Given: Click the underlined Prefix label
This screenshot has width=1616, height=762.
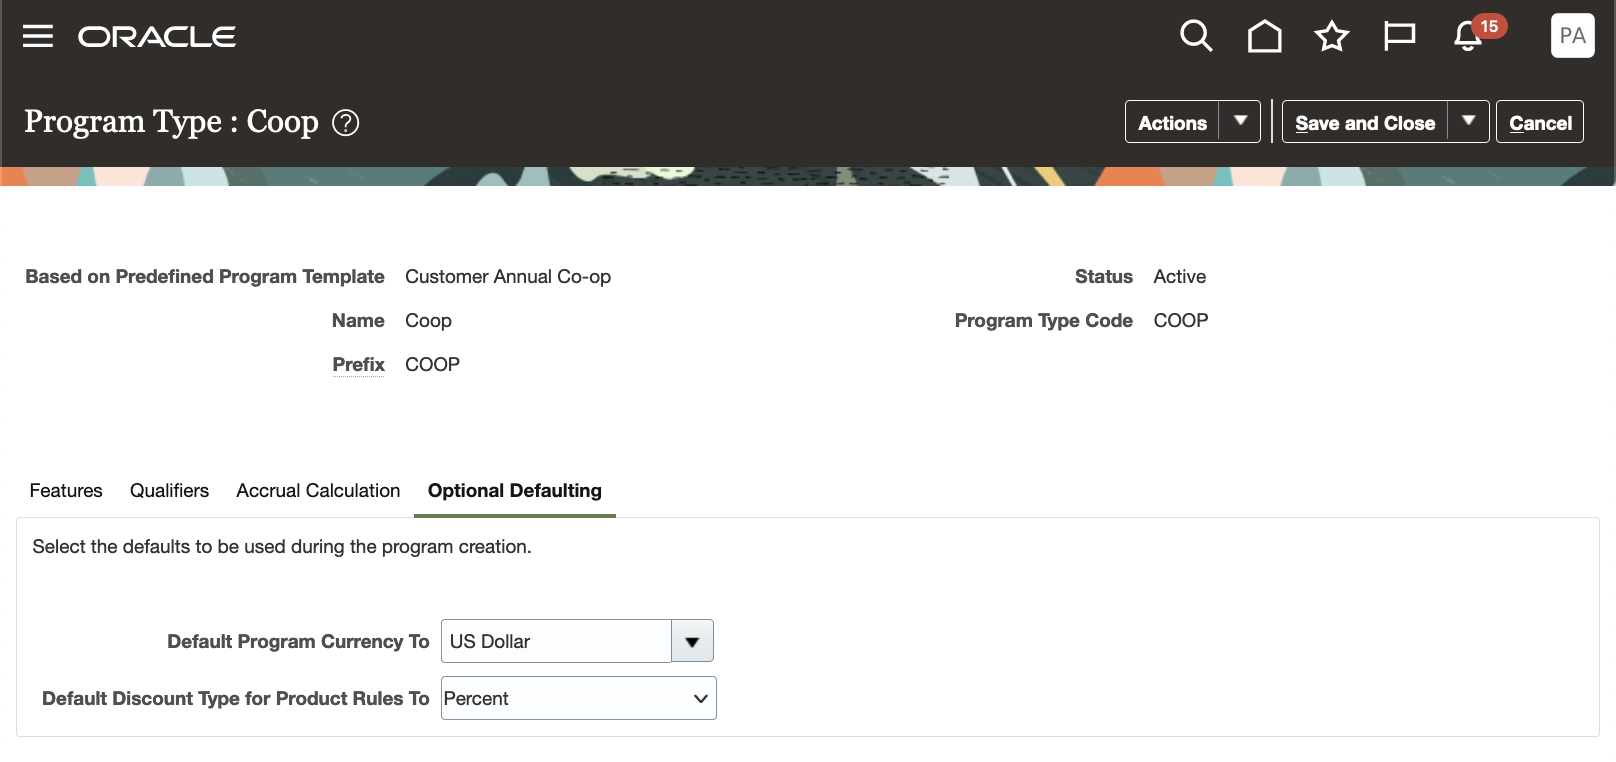Looking at the screenshot, I should tap(358, 364).
